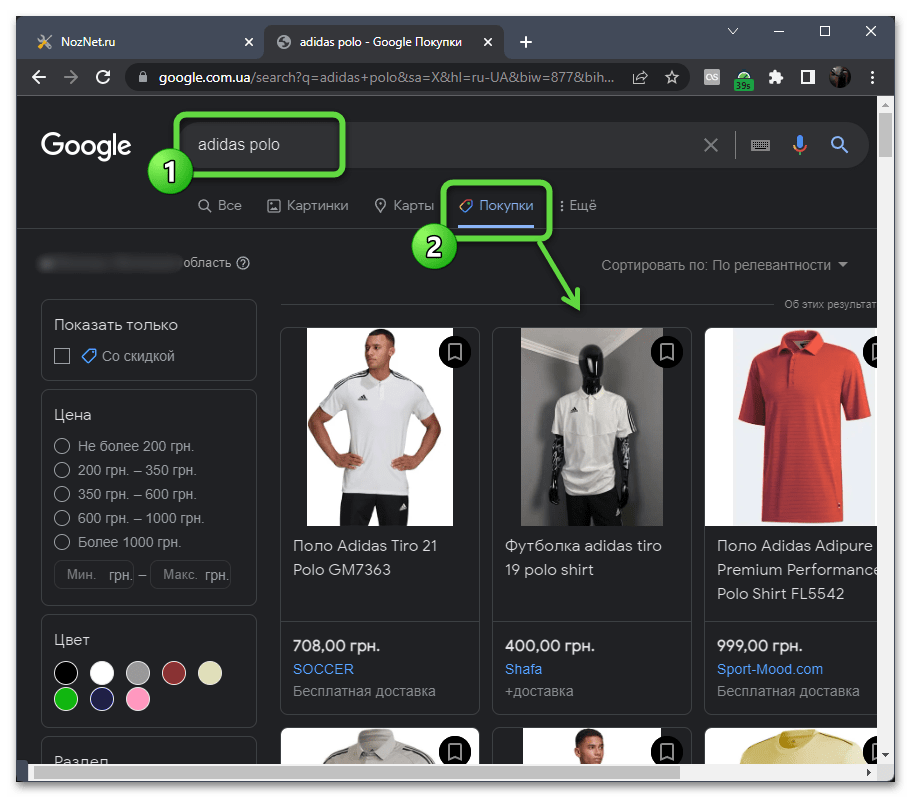Filter by pink color
Viewport: 911px width, 798px height.
tap(138, 699)
